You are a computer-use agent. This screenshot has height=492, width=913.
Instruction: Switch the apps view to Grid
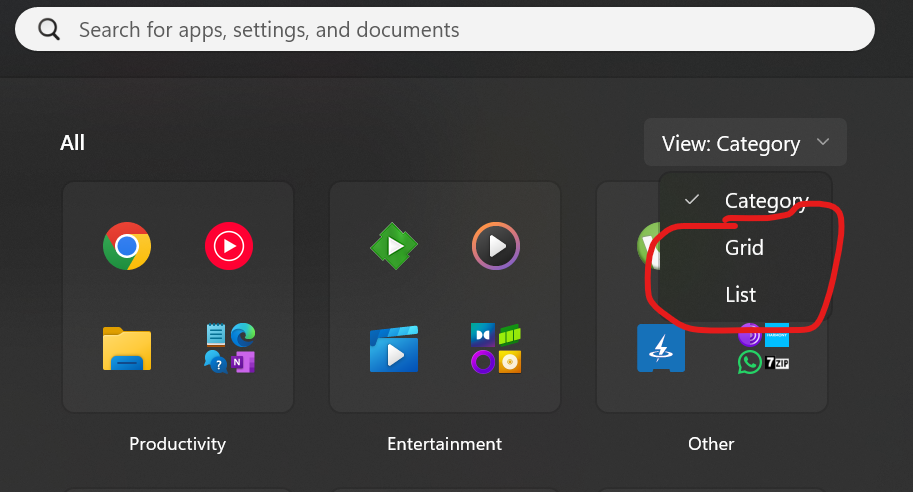745,247
